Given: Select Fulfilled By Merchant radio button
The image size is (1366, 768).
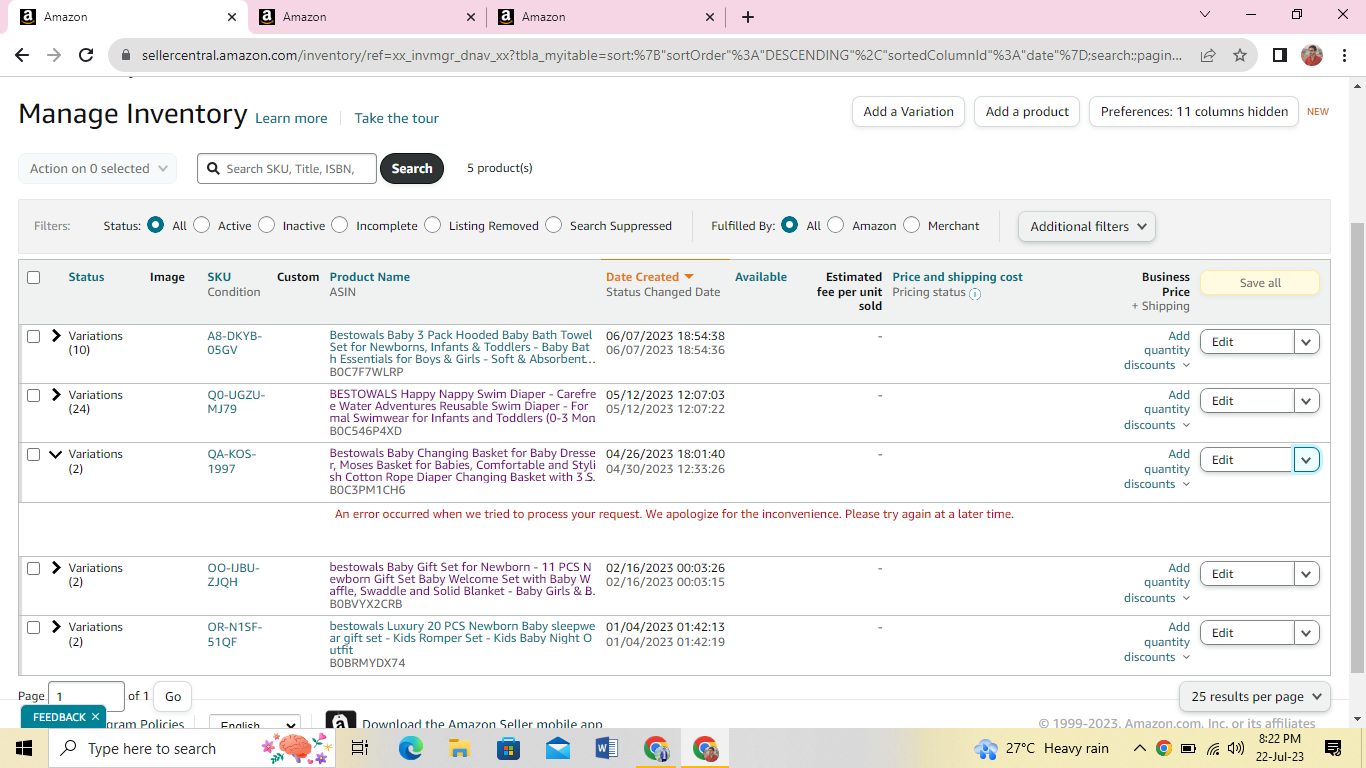Looking at the screenshot, I should coord(911,225).
